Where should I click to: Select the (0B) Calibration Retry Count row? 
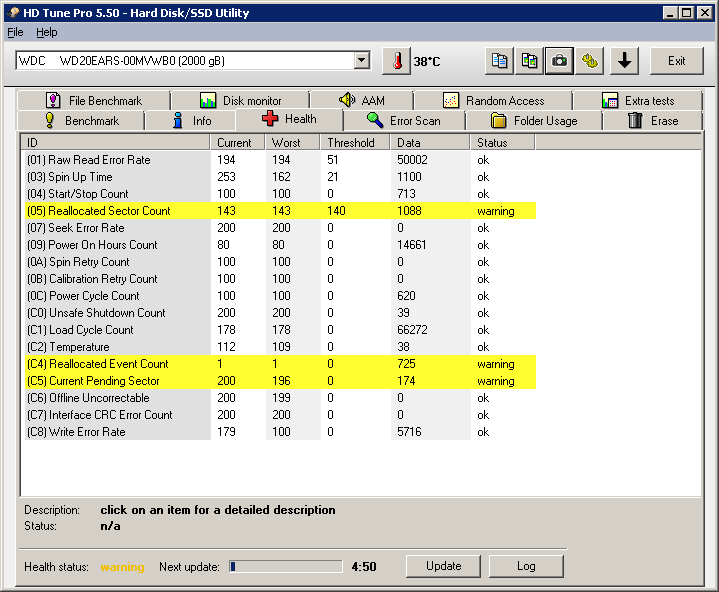pyautogui.click(x=280, y=278)
